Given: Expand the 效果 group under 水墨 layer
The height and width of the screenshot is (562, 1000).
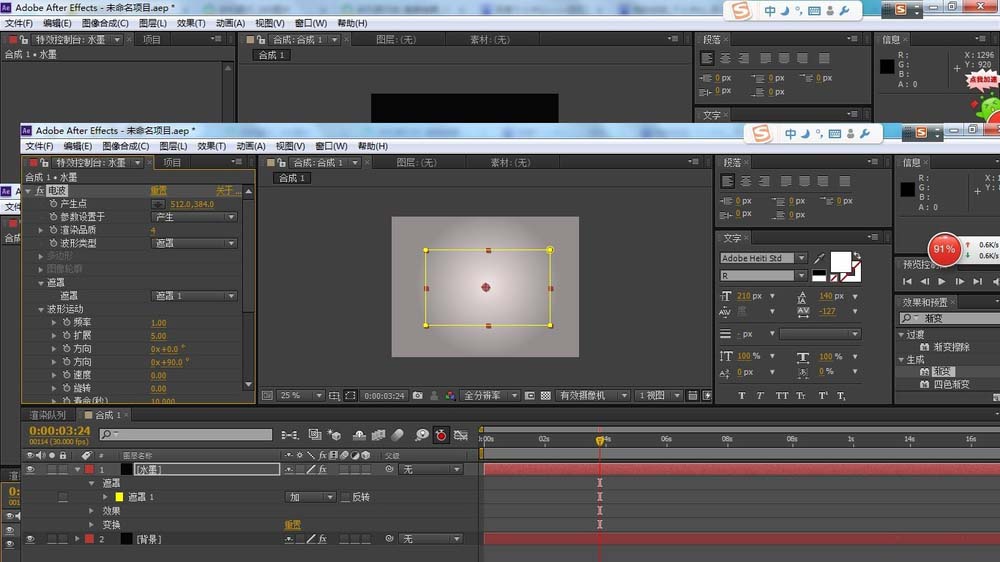Looking at the screenshot, I should click(x=92, y=511).
